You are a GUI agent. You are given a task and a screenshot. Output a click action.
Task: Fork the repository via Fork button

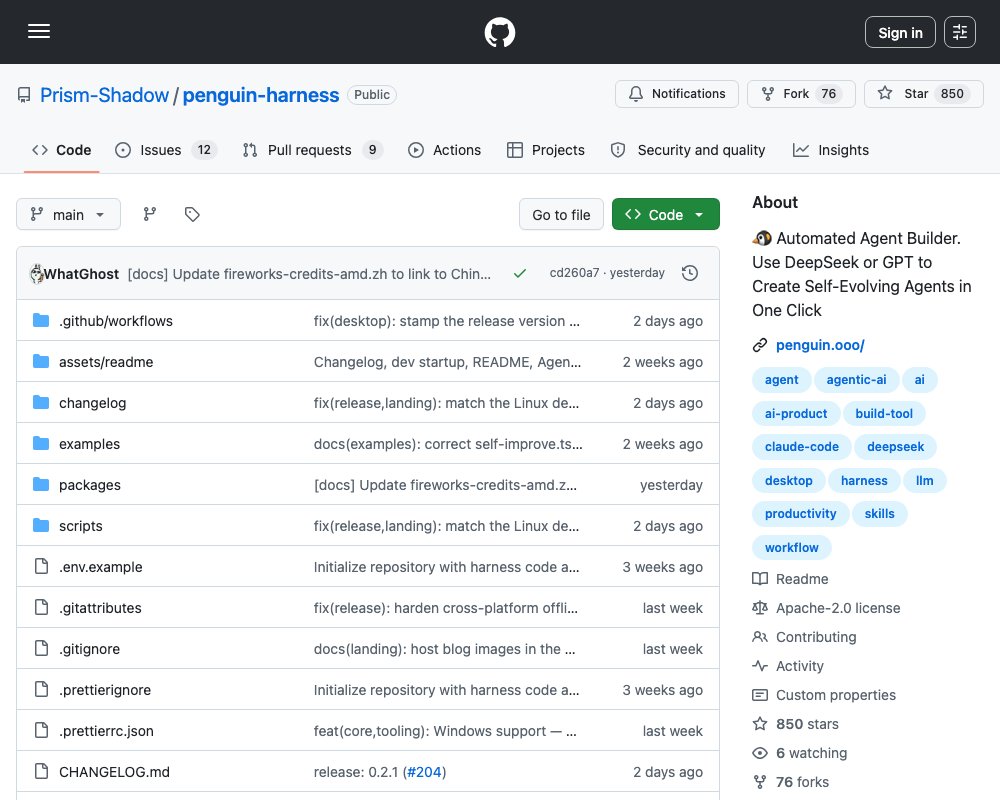[x=801, y=94]
